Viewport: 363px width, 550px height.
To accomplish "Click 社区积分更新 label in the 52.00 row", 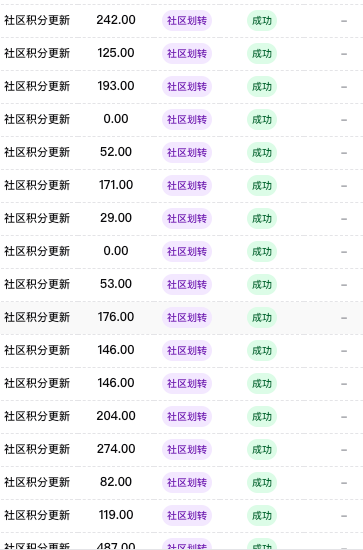I will (37, 152).
